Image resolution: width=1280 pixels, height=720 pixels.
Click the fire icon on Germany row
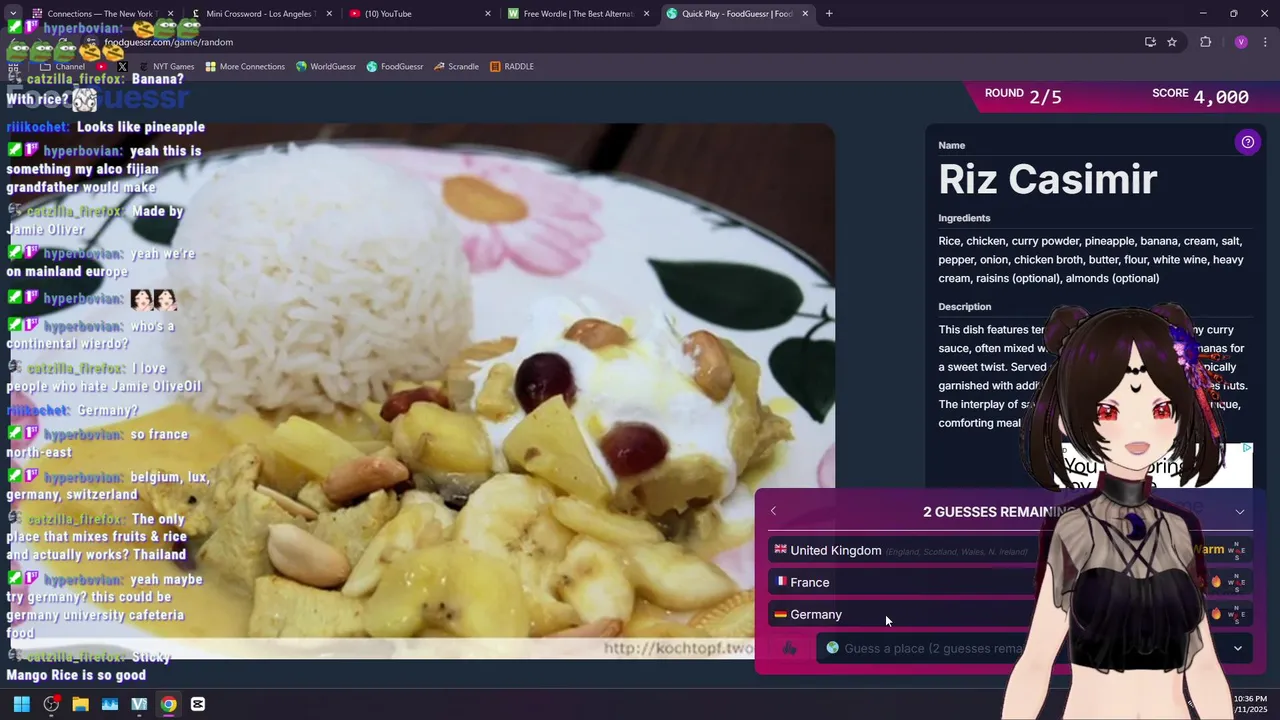click(x=1216, y=614)
